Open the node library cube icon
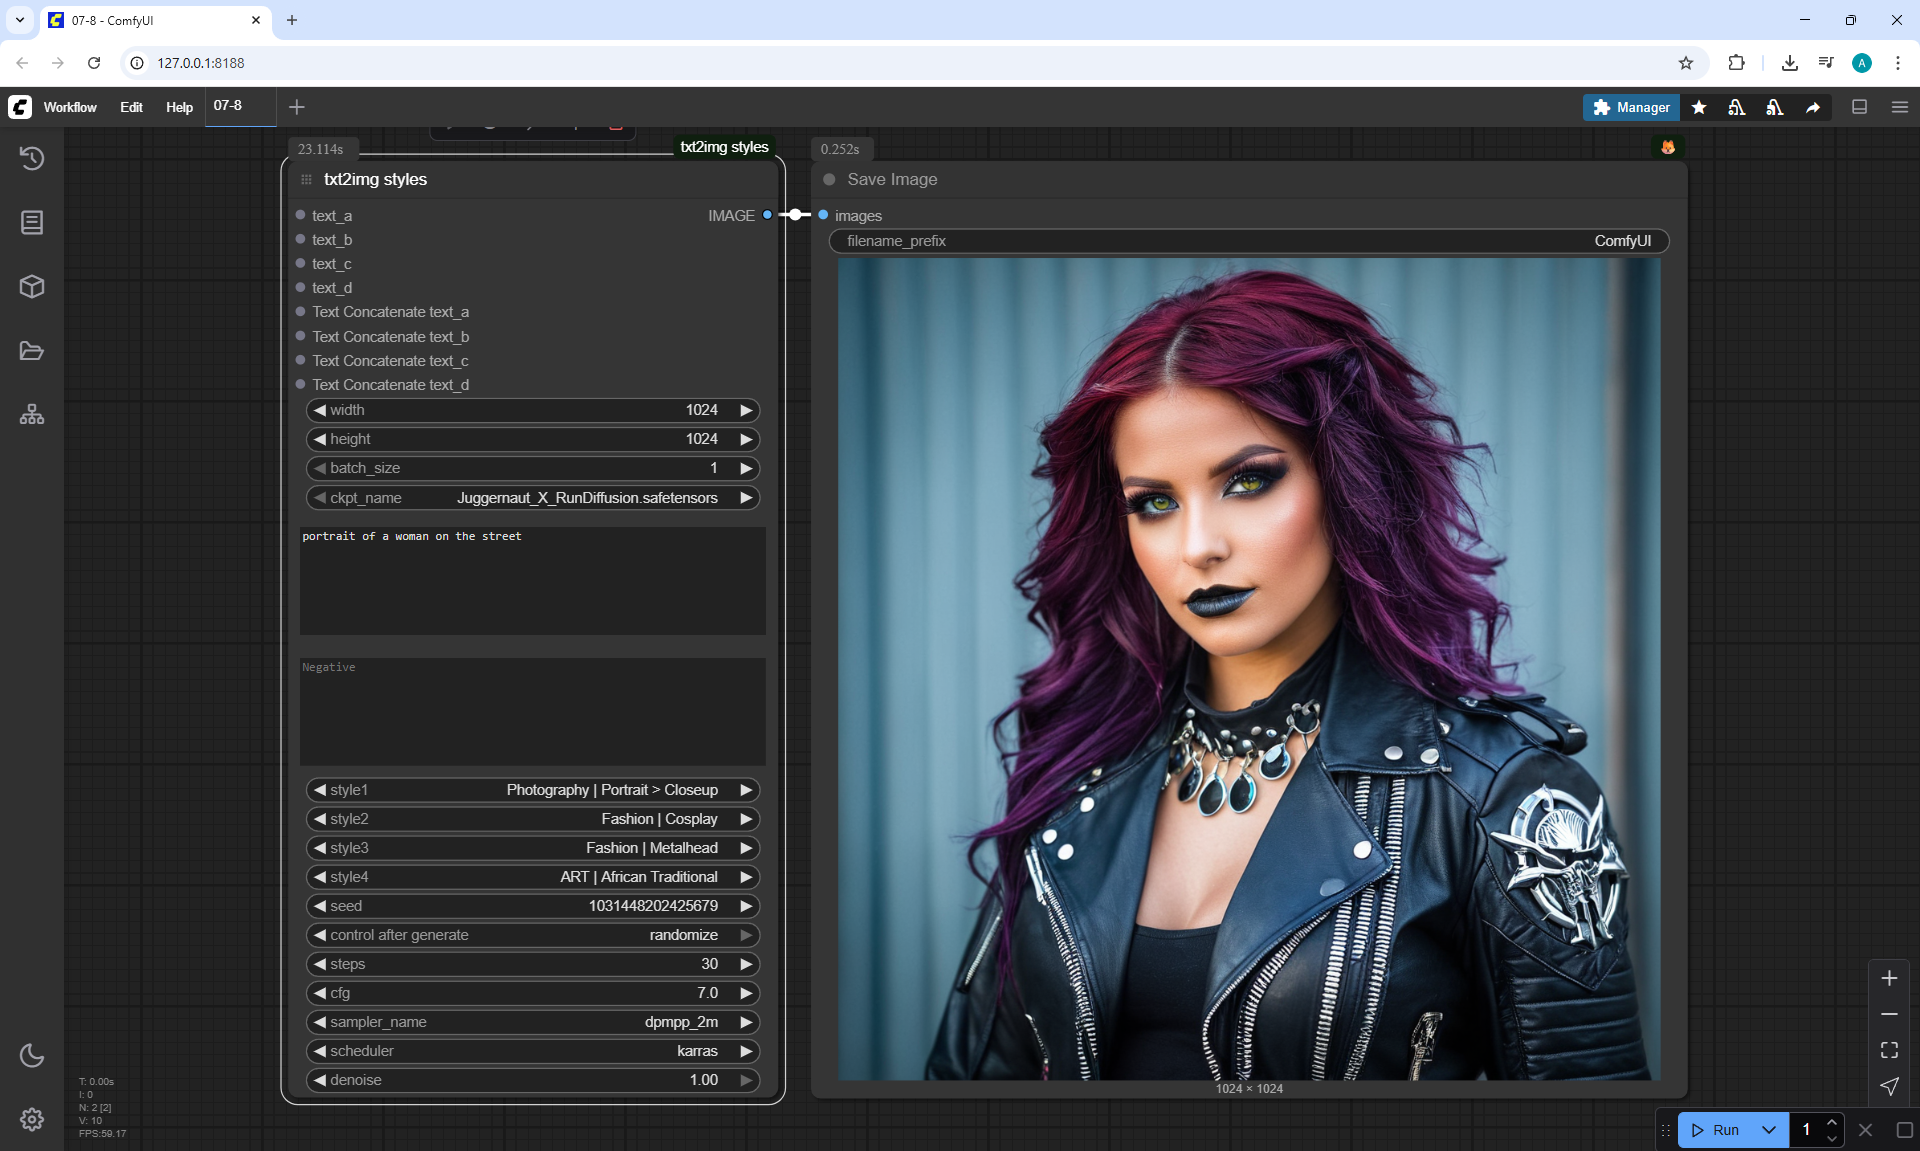The image size is (1920, 1151). pyautogui.click(x=32, y=287)
